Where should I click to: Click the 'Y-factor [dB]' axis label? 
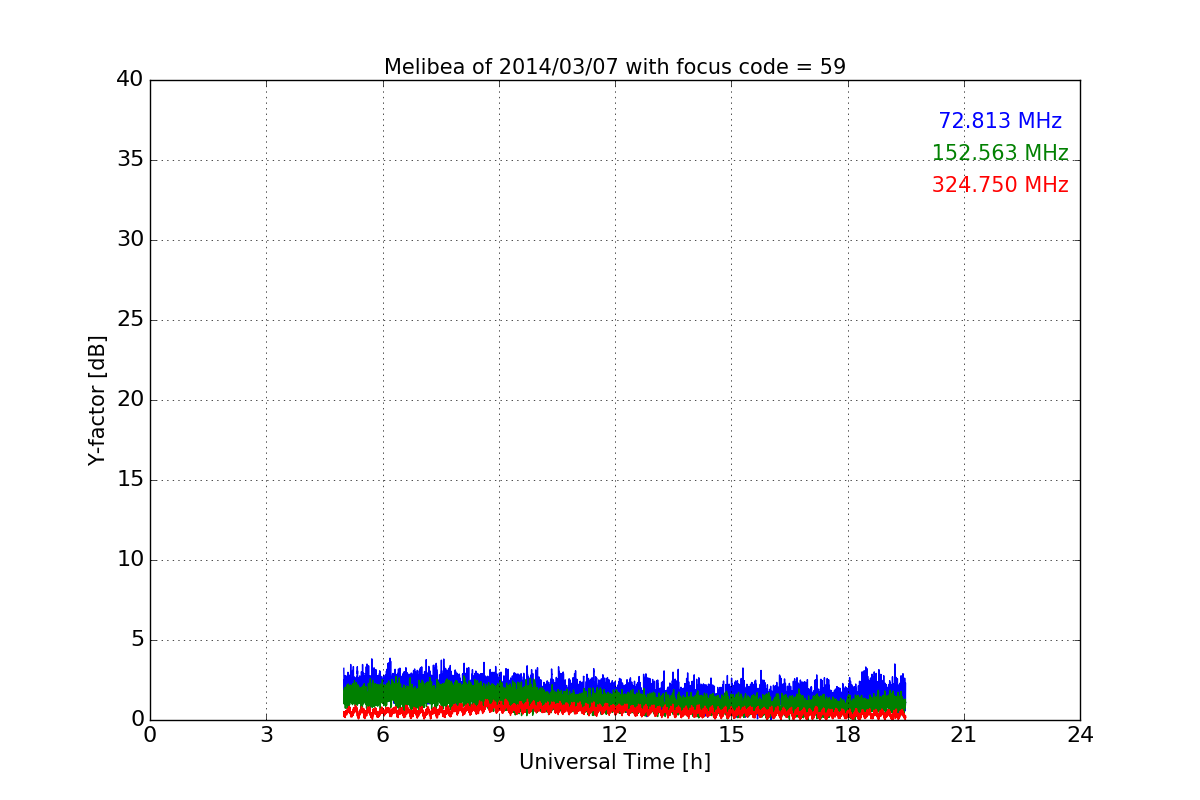tap(97, 400)
